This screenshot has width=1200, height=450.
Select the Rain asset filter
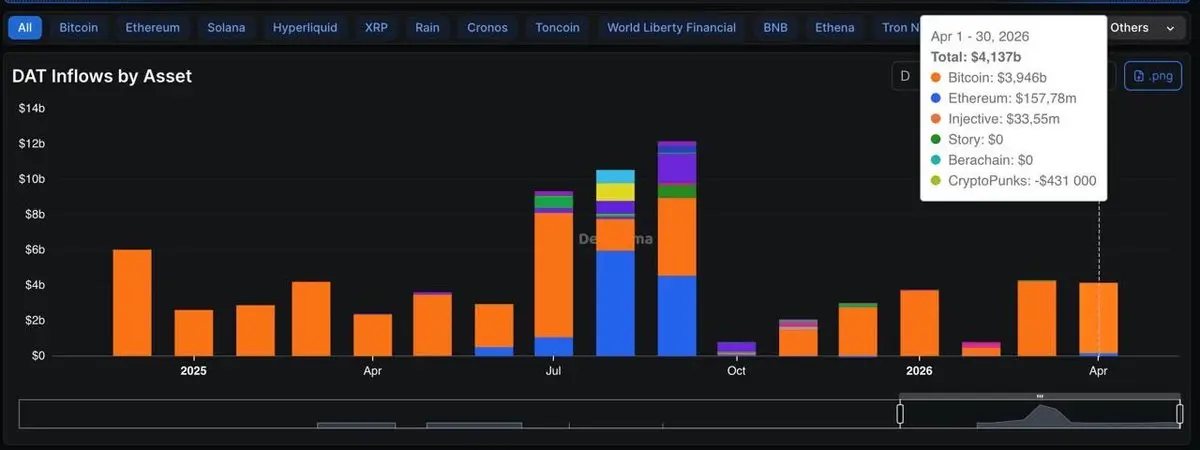coord(428,28)
